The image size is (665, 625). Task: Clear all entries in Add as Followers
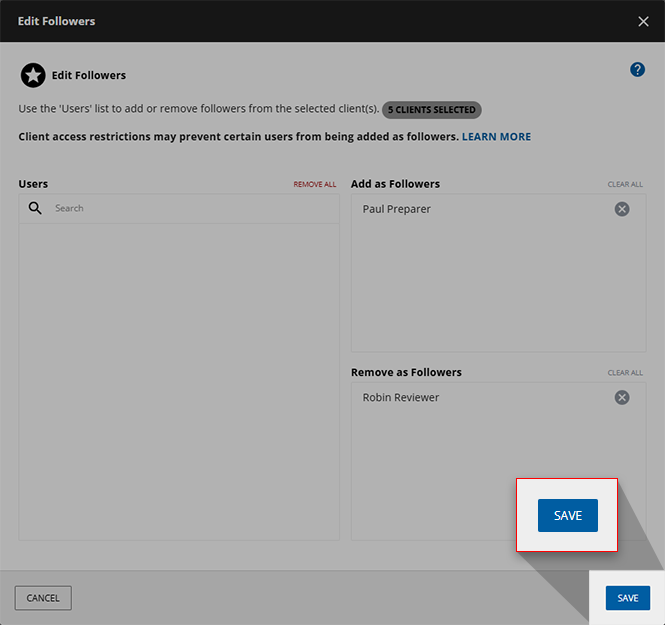click(625, 185)
